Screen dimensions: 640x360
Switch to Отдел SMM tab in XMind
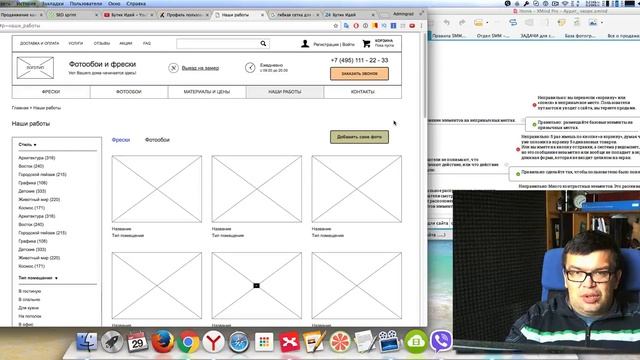[493, 36]
